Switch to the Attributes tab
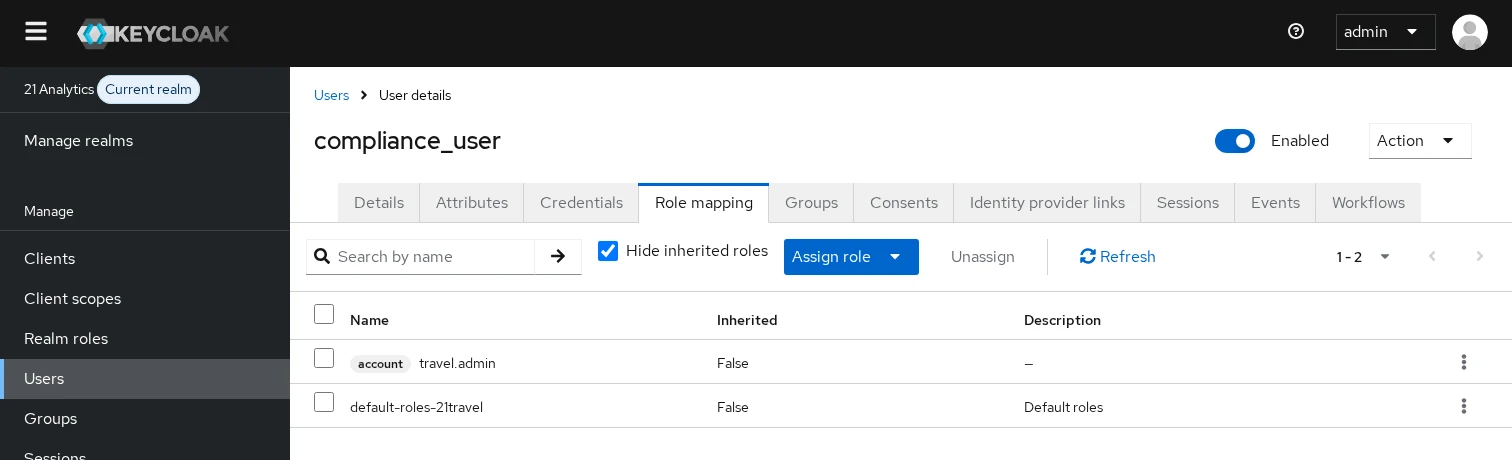 point(472,203)
